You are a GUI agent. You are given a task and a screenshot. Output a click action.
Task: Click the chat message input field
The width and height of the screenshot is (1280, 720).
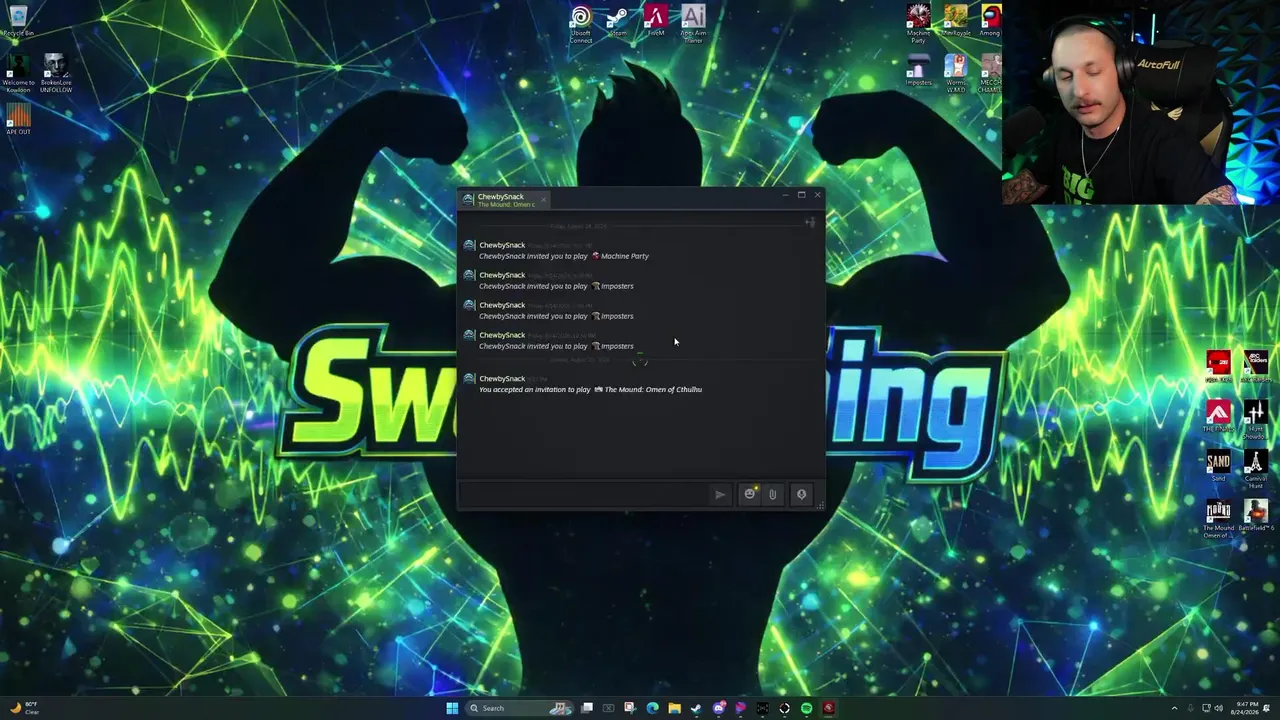click(x=584, y=494)
